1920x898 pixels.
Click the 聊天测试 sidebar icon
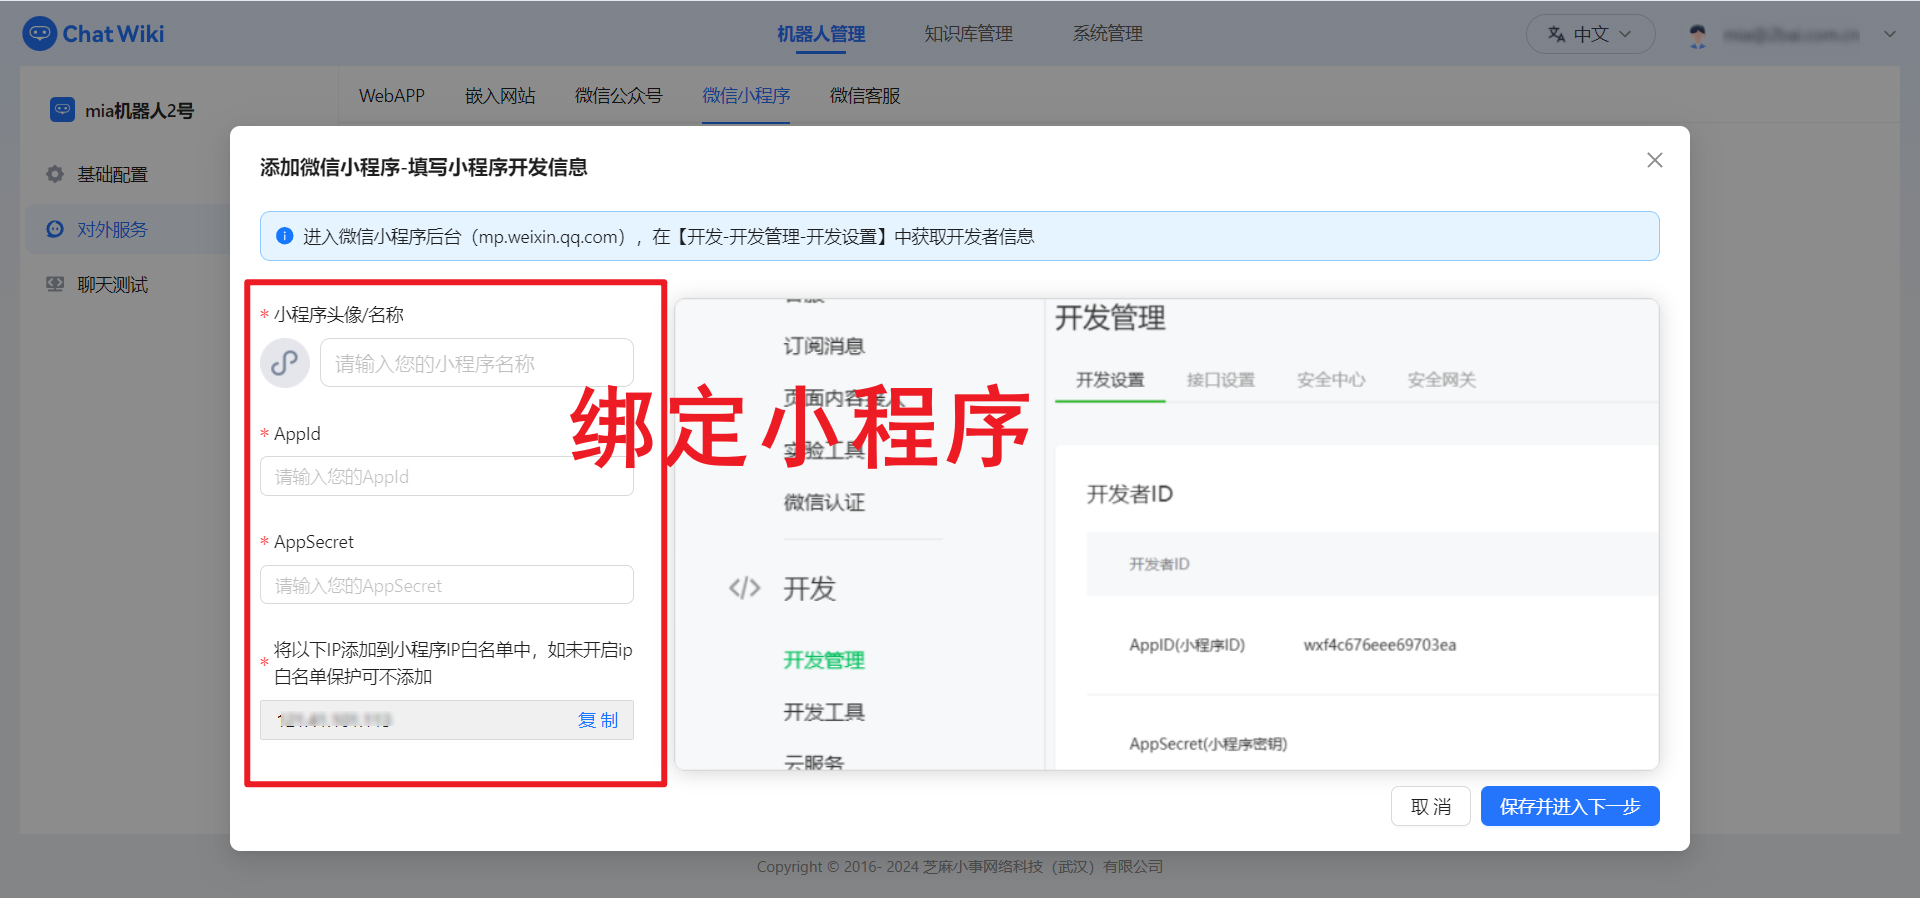point(55,284)
